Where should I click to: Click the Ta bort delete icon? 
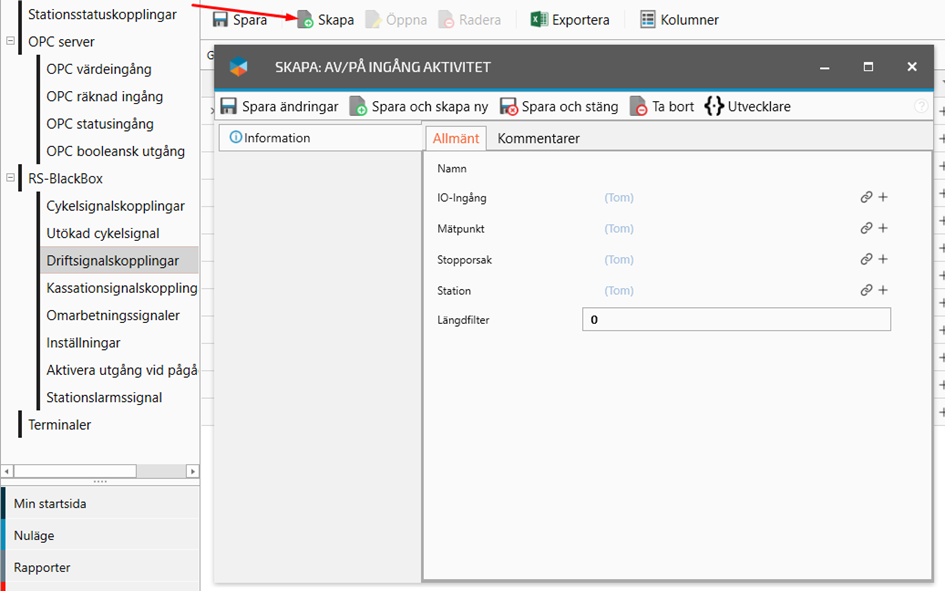coord(639,106)
